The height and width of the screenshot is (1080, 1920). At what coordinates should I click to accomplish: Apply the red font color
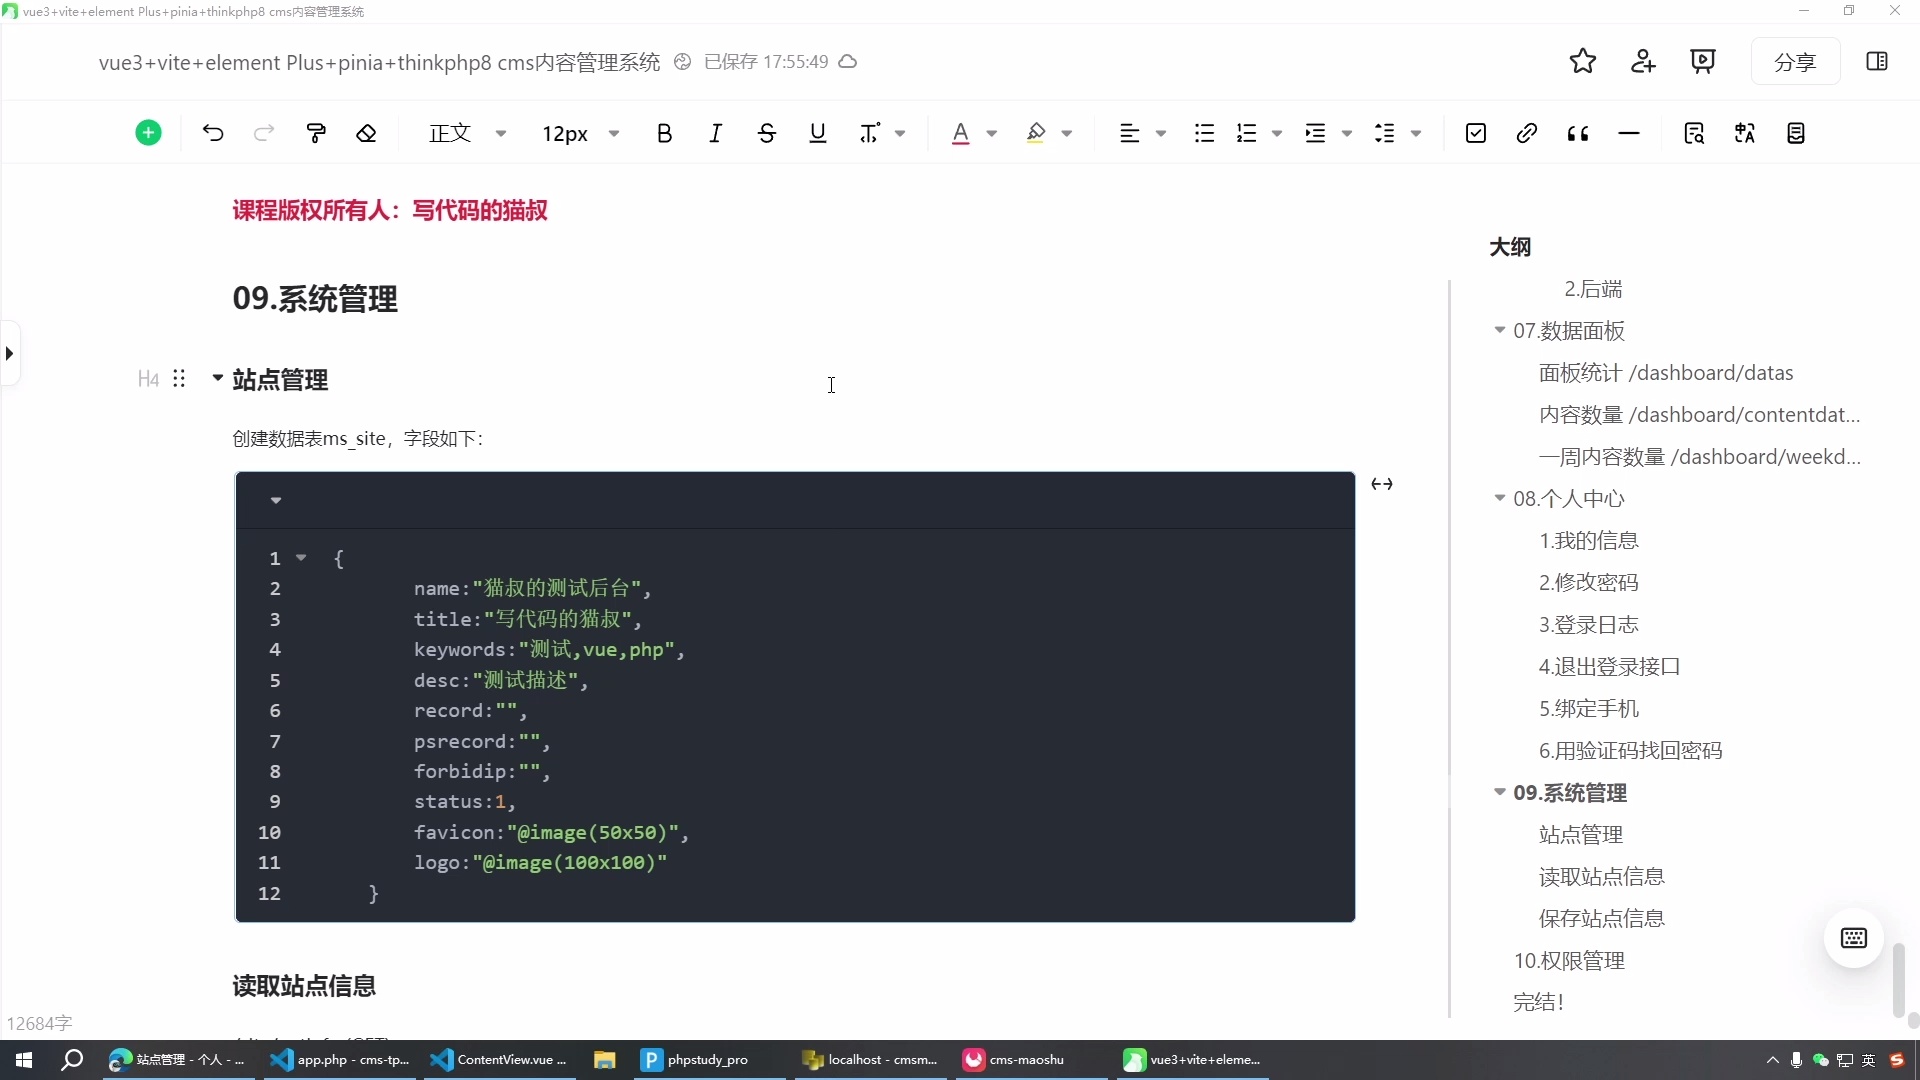(960, 133)
